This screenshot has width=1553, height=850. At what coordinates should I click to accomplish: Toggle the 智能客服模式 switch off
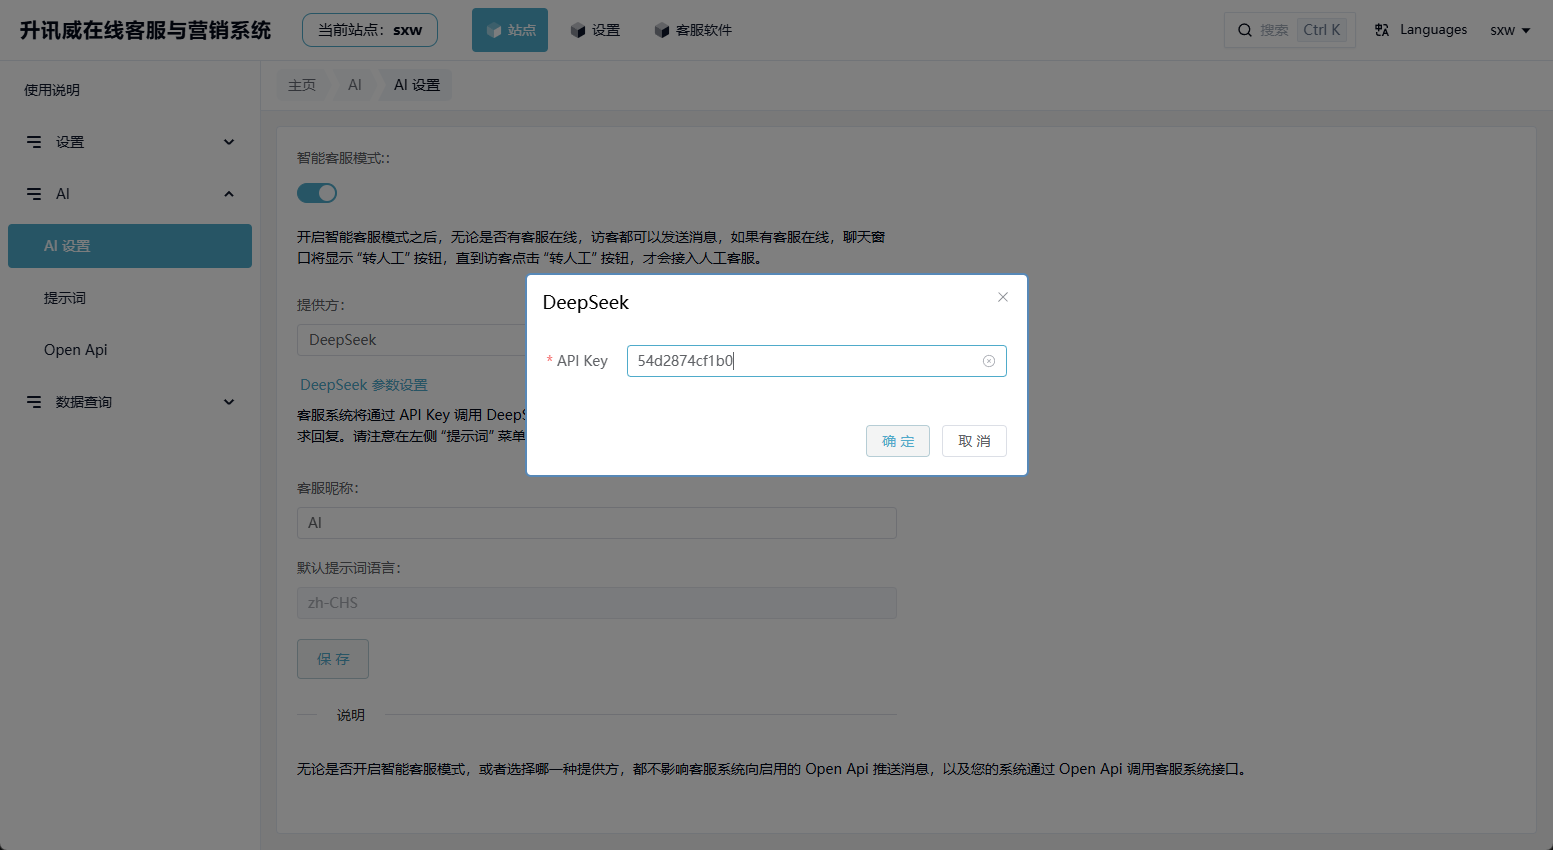[317, 193]
